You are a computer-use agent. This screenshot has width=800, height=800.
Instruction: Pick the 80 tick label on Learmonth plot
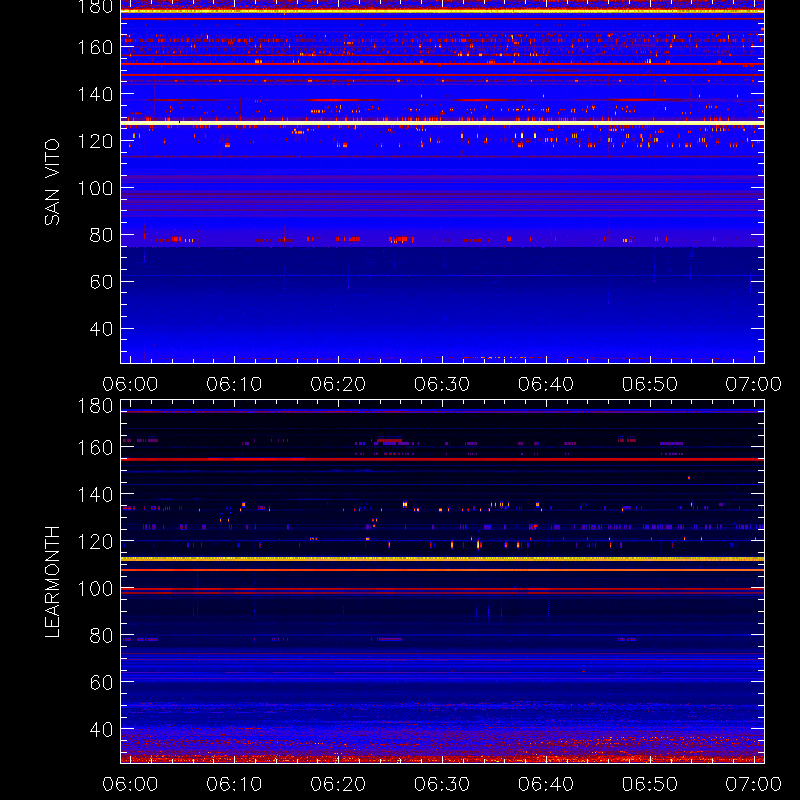[102, 636]
